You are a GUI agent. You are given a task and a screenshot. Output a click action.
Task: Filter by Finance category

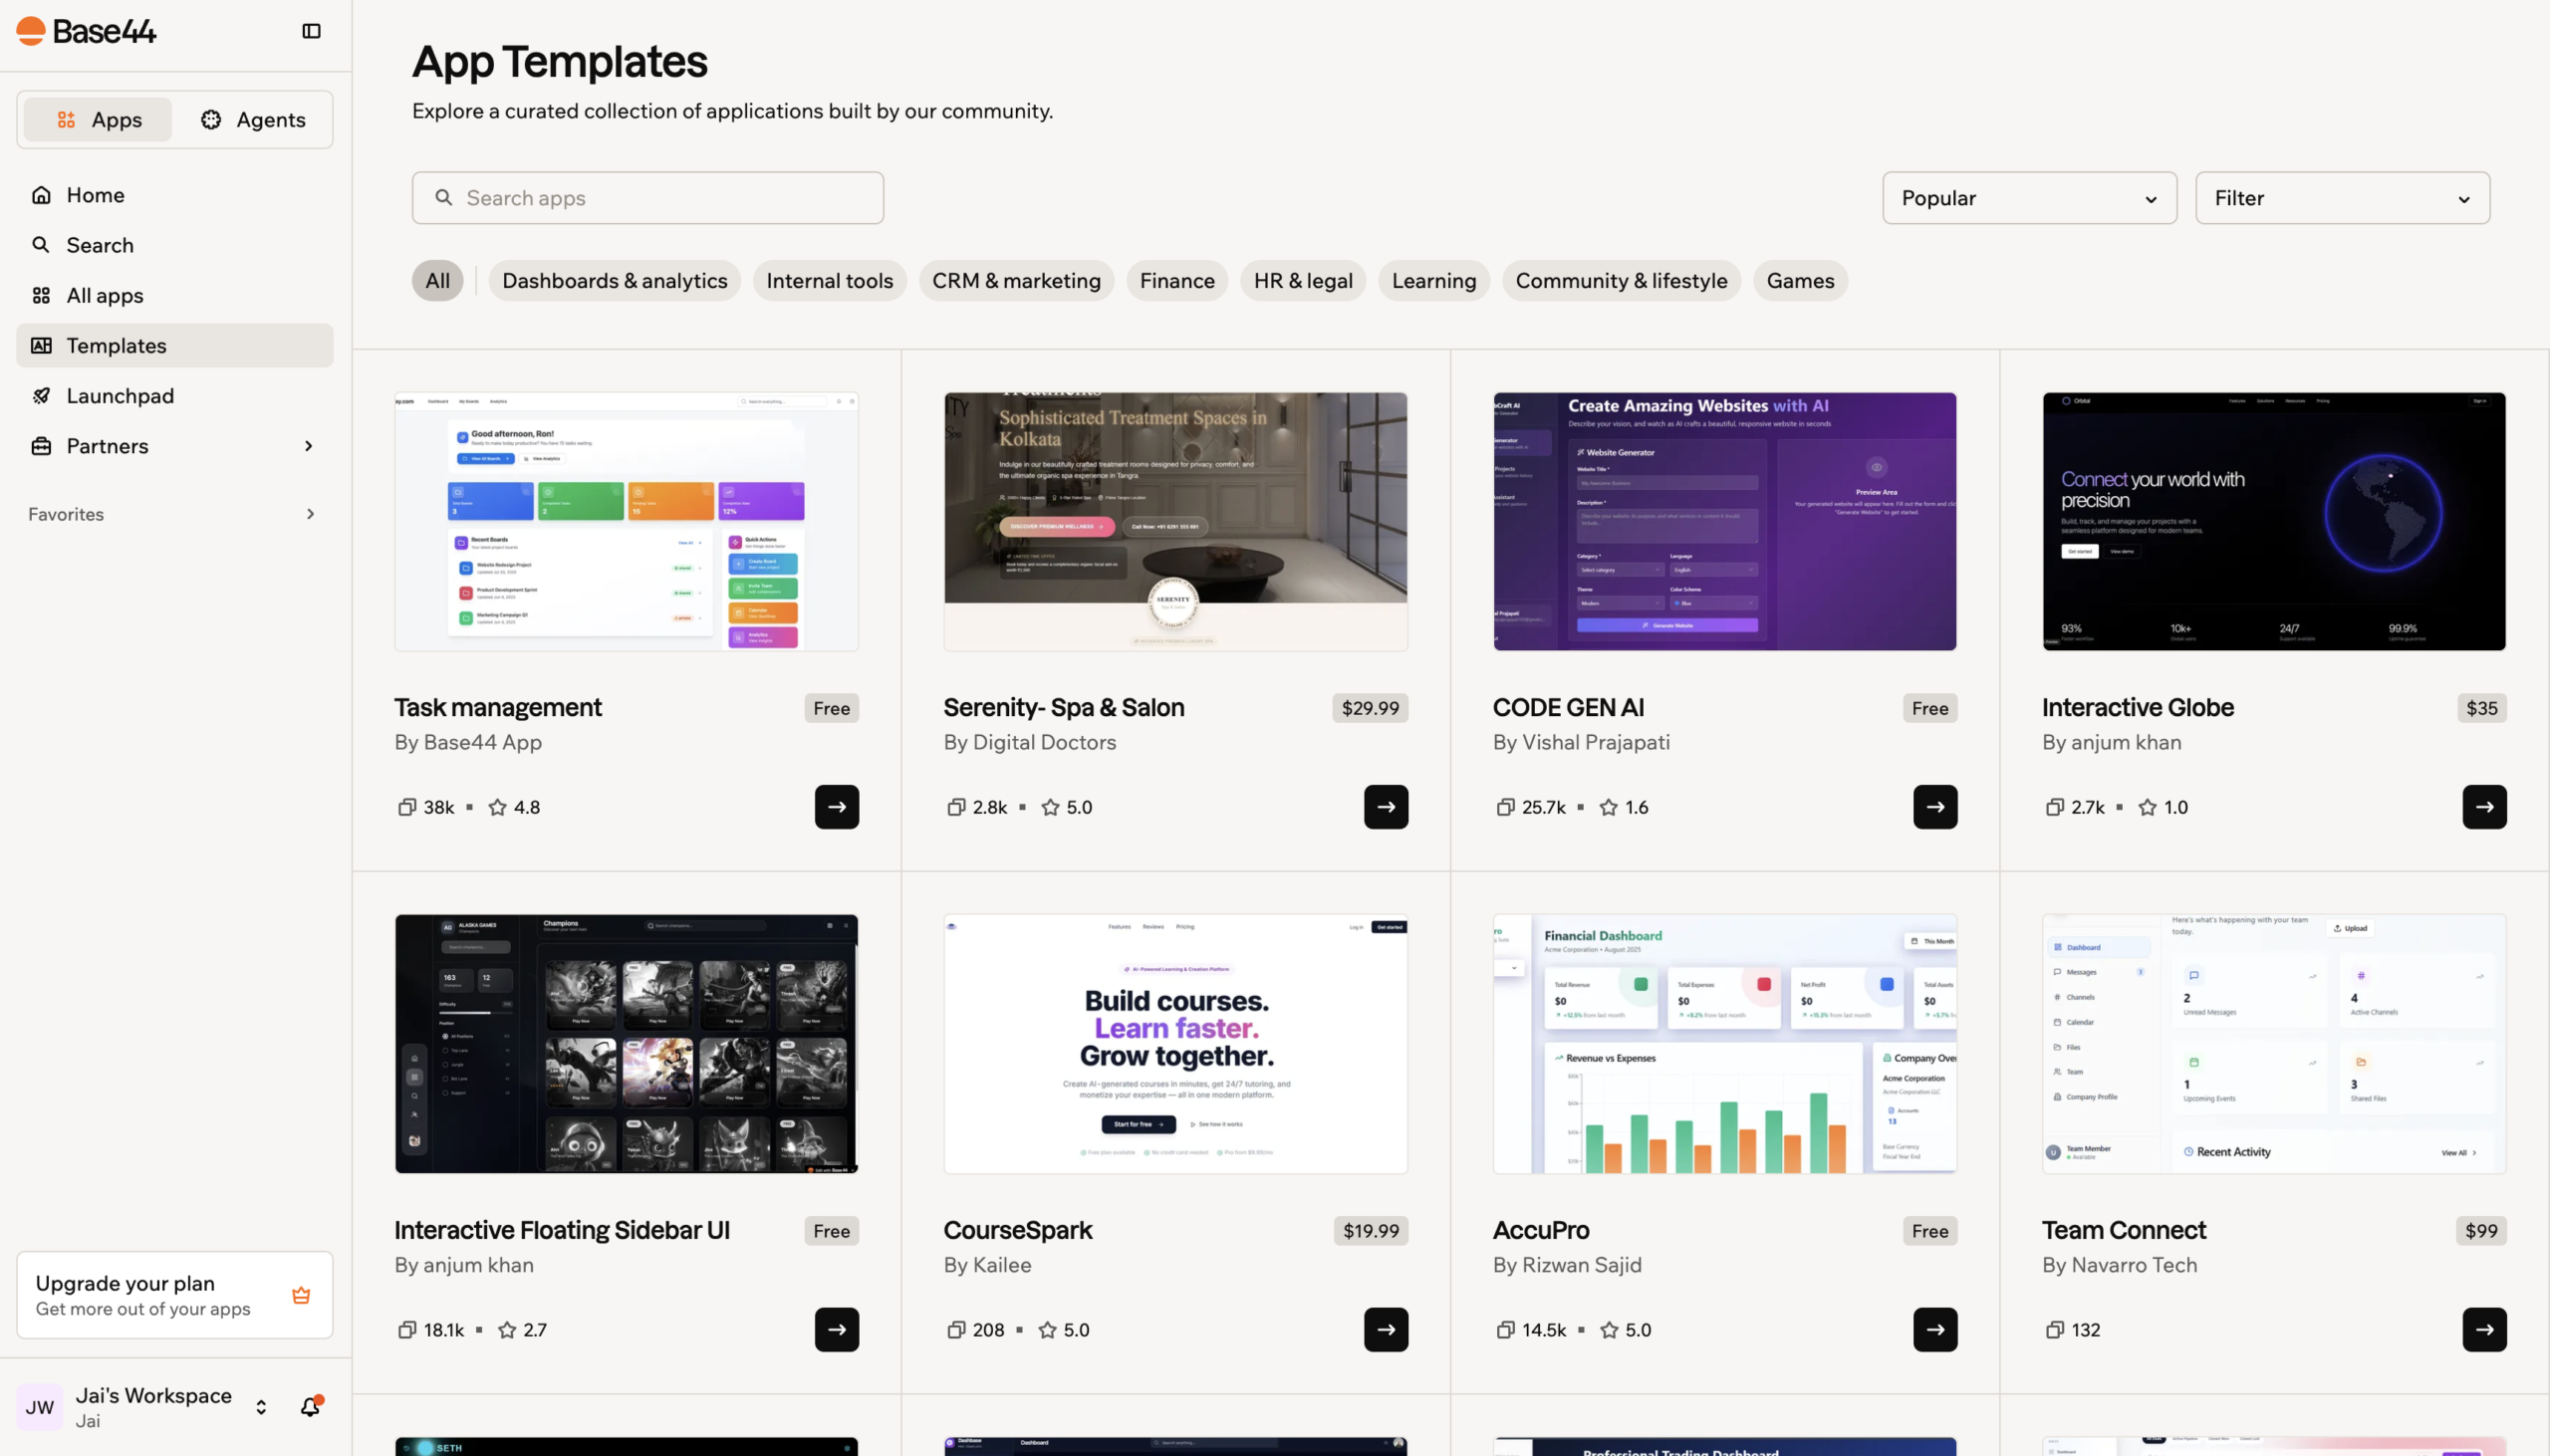[x=1177, y=280]
